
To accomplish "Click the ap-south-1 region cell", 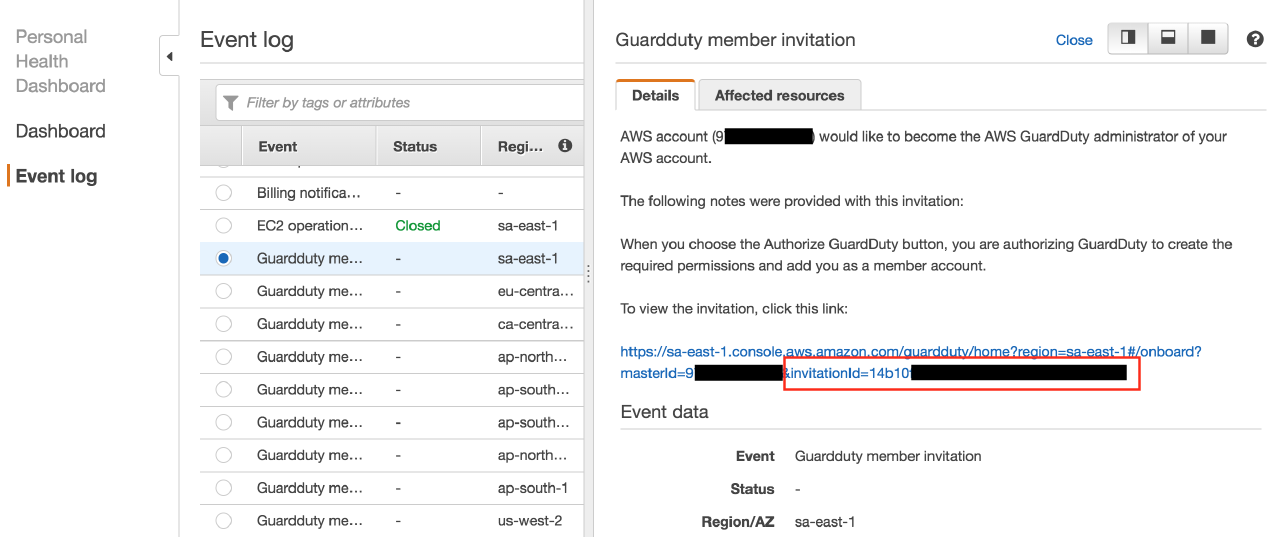I will 533,488.
